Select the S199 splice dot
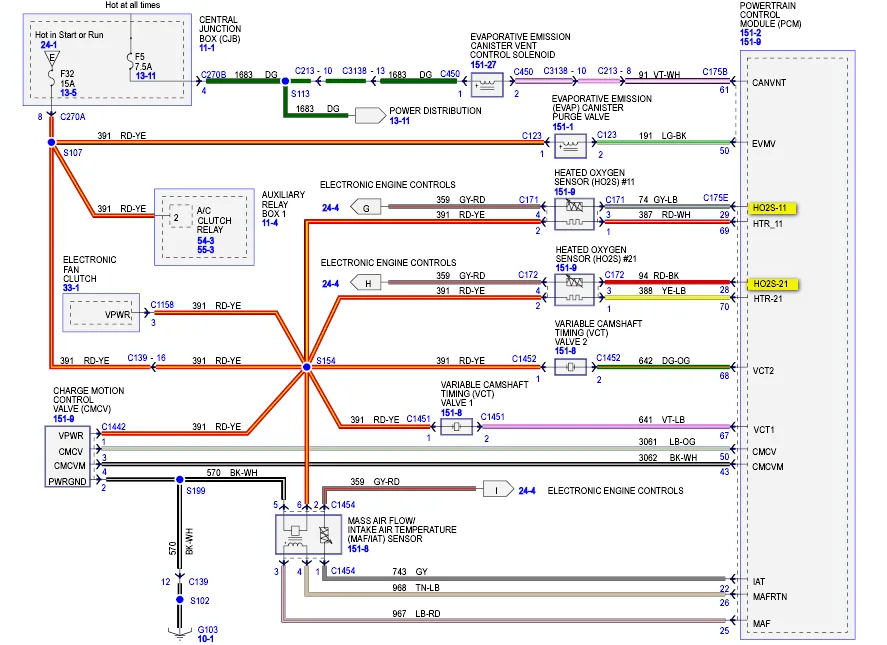Viewport: 887px width, 645px height. point(180,480)
